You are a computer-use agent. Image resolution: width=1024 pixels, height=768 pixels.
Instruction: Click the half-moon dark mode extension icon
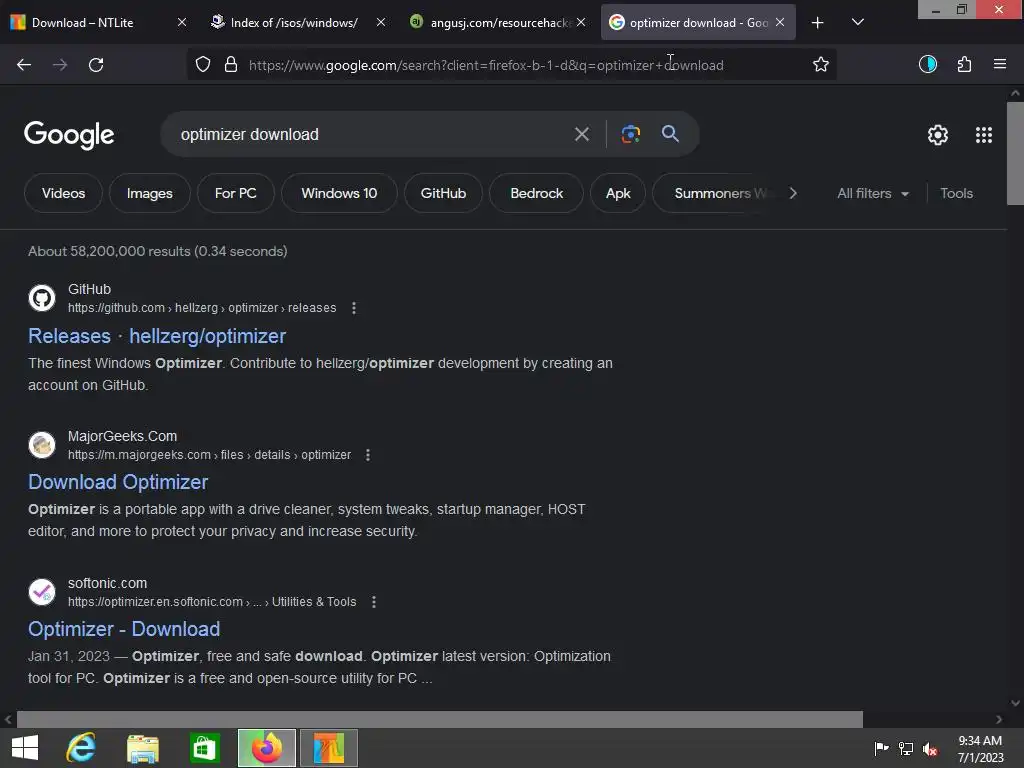[x=927, y=64]
